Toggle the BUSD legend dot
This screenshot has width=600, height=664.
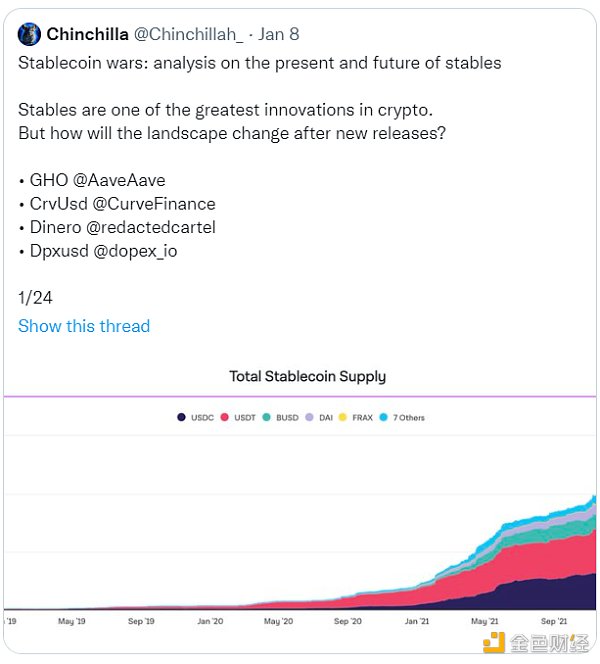tap(267, 417)
